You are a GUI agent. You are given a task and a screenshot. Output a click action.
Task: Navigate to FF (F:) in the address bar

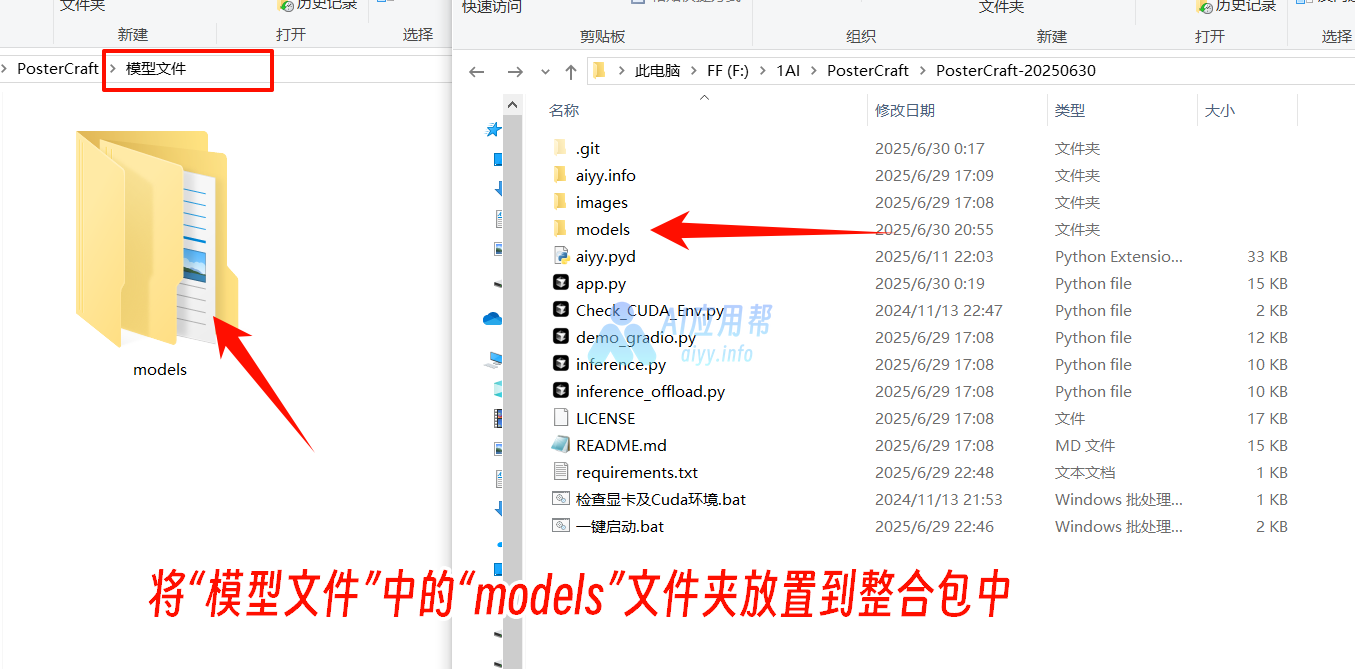[728, 71]
